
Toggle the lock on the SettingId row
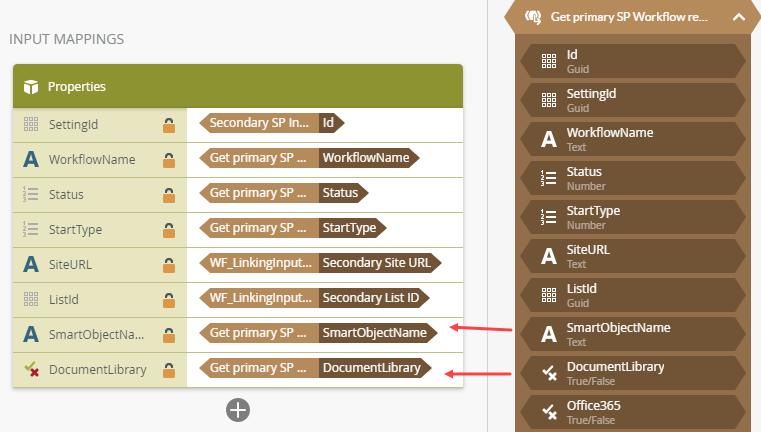(x=169, y=124)
